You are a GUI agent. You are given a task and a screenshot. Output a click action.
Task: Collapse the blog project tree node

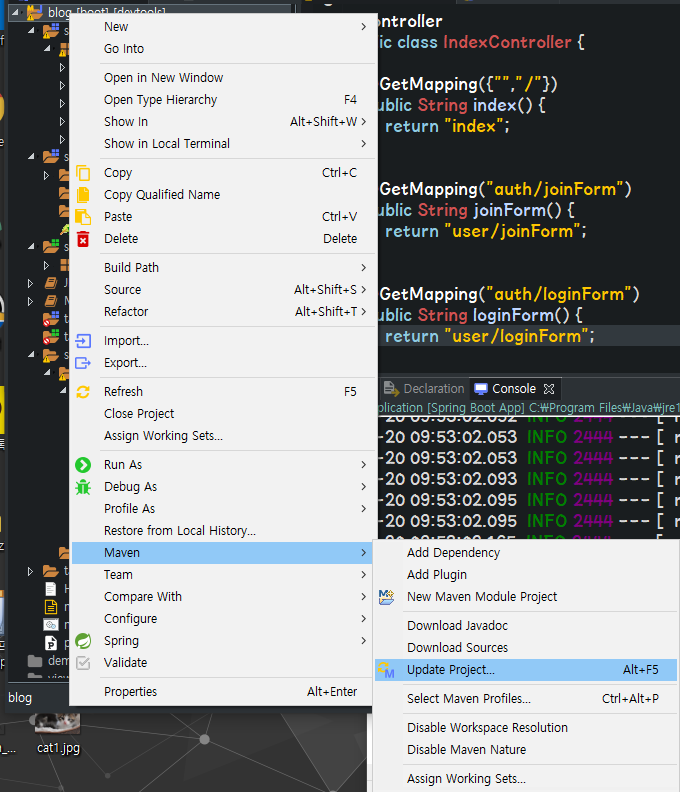click(15, 12)
